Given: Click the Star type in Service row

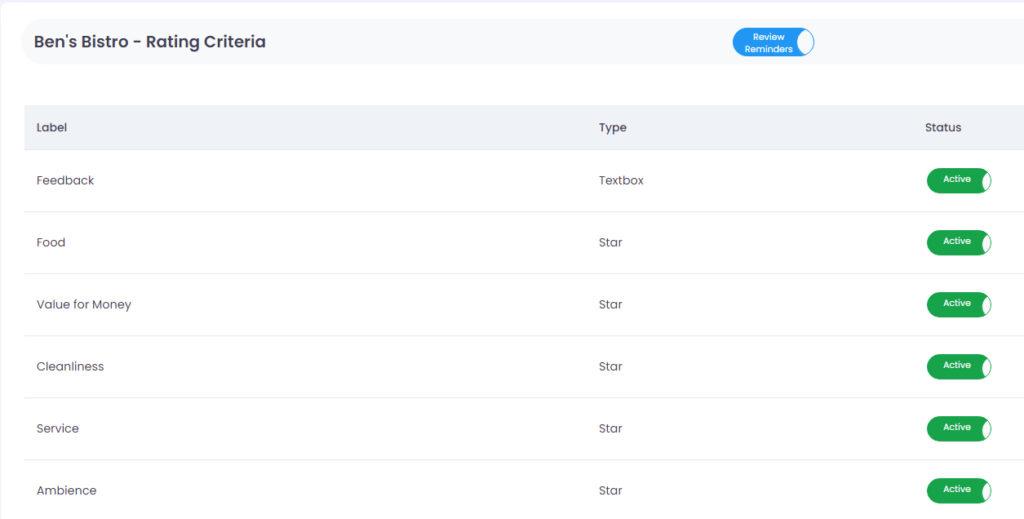Looking at the screenshot, I should (x=611, y=428).
